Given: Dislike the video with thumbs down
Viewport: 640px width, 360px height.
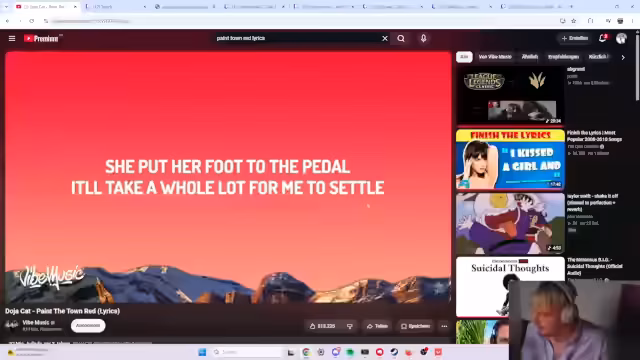Looking at the screenshot, I should pyautogui.click(x=350, y=326).
